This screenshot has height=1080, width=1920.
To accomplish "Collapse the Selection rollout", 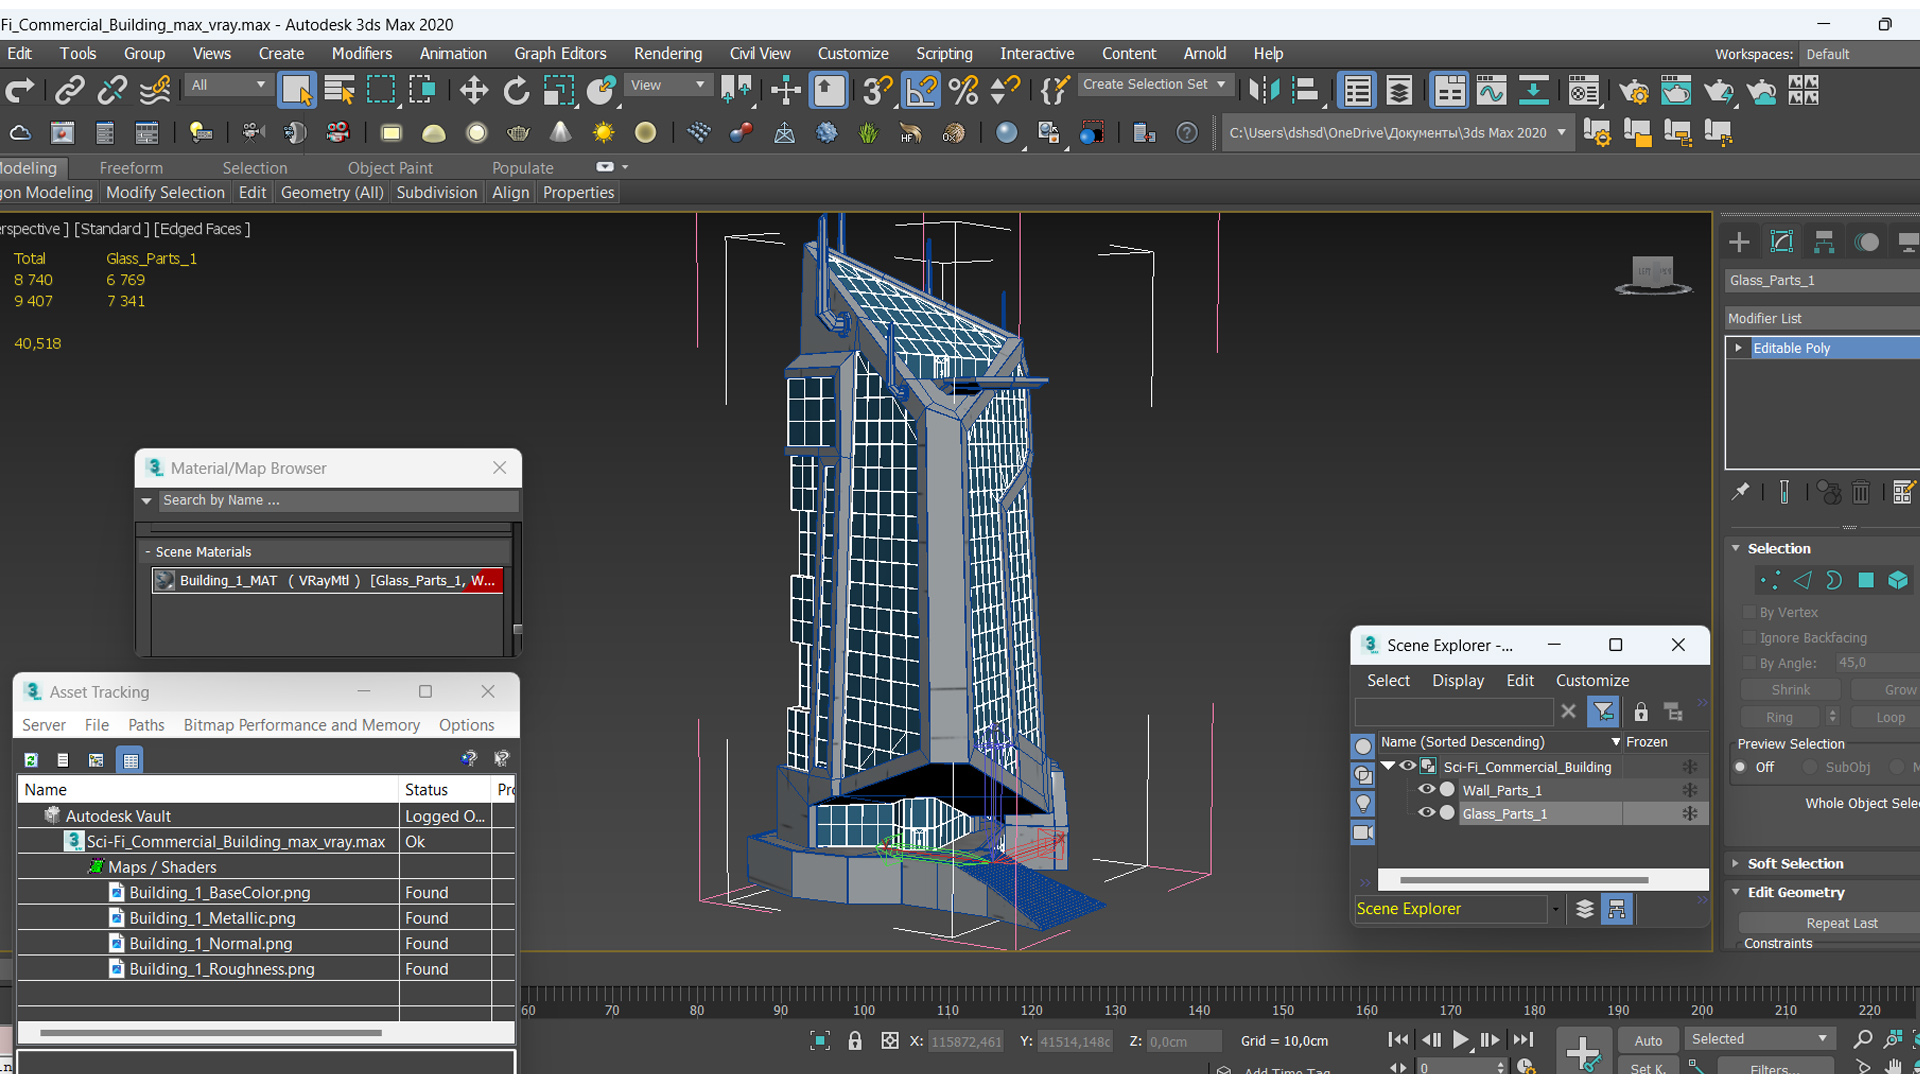I will pyautogui.click(x=1736, y=548).
